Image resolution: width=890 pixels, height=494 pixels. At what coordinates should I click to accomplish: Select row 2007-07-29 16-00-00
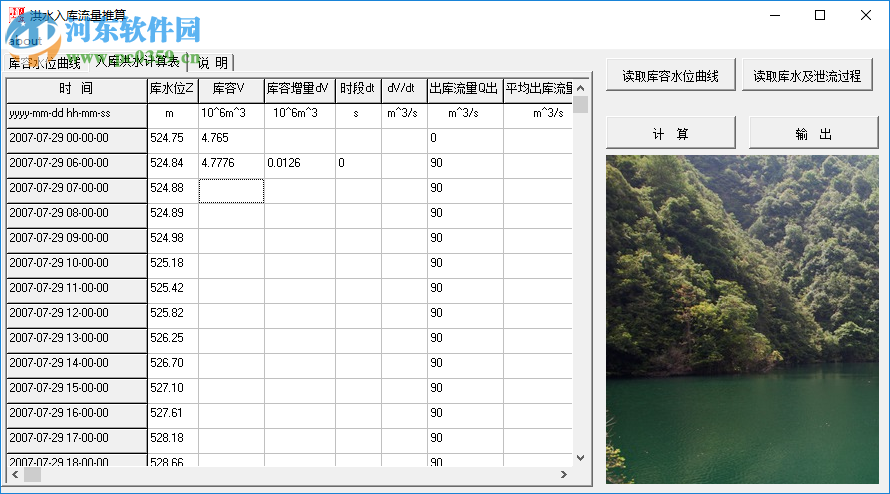point(77,415)
